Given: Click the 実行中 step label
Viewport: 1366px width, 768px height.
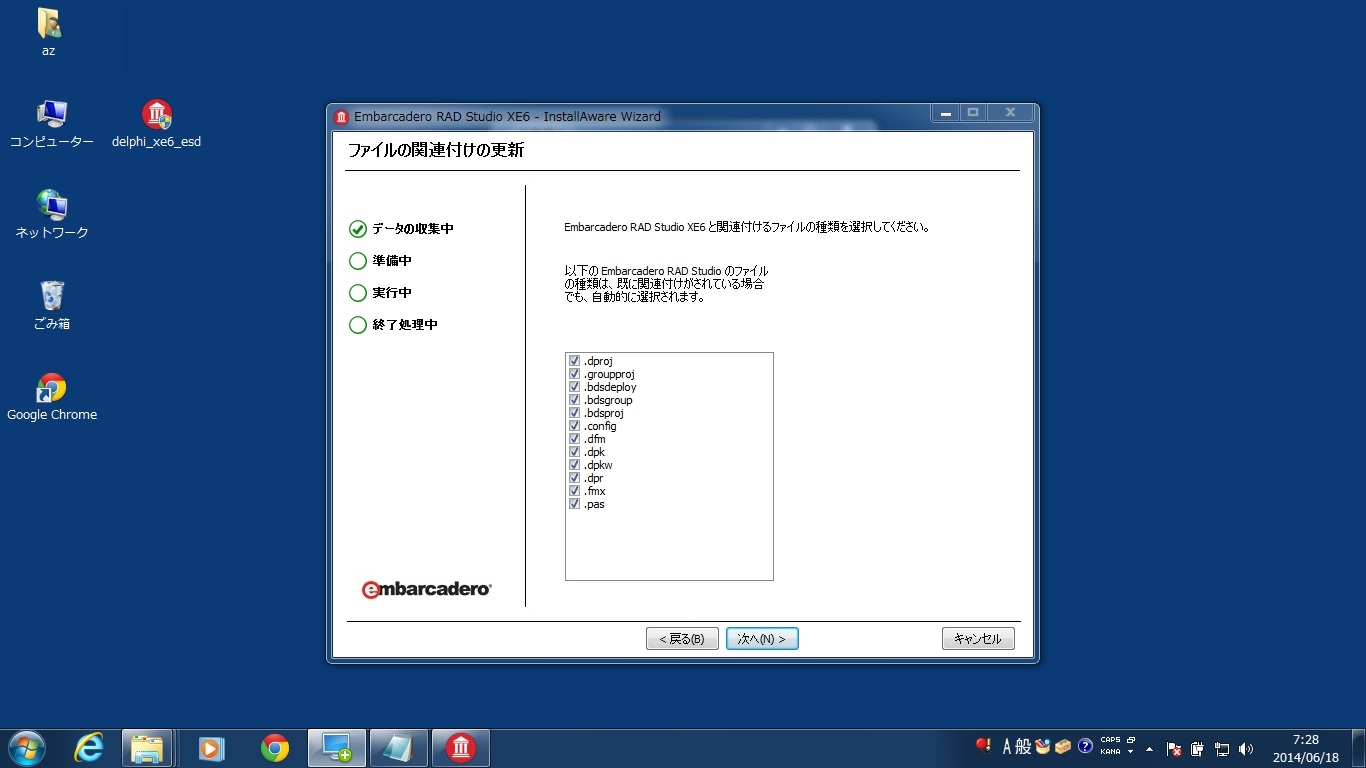Looking at the screenshot, I should coord(392,293).
